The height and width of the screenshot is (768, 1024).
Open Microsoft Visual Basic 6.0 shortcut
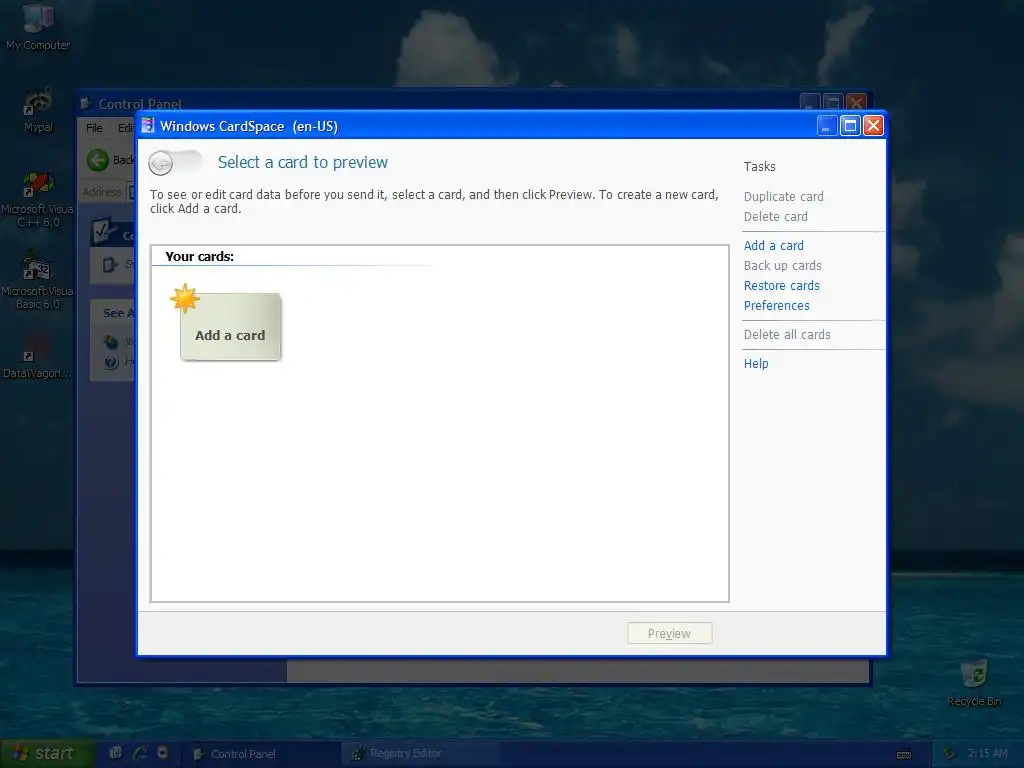tap(38, 281)
